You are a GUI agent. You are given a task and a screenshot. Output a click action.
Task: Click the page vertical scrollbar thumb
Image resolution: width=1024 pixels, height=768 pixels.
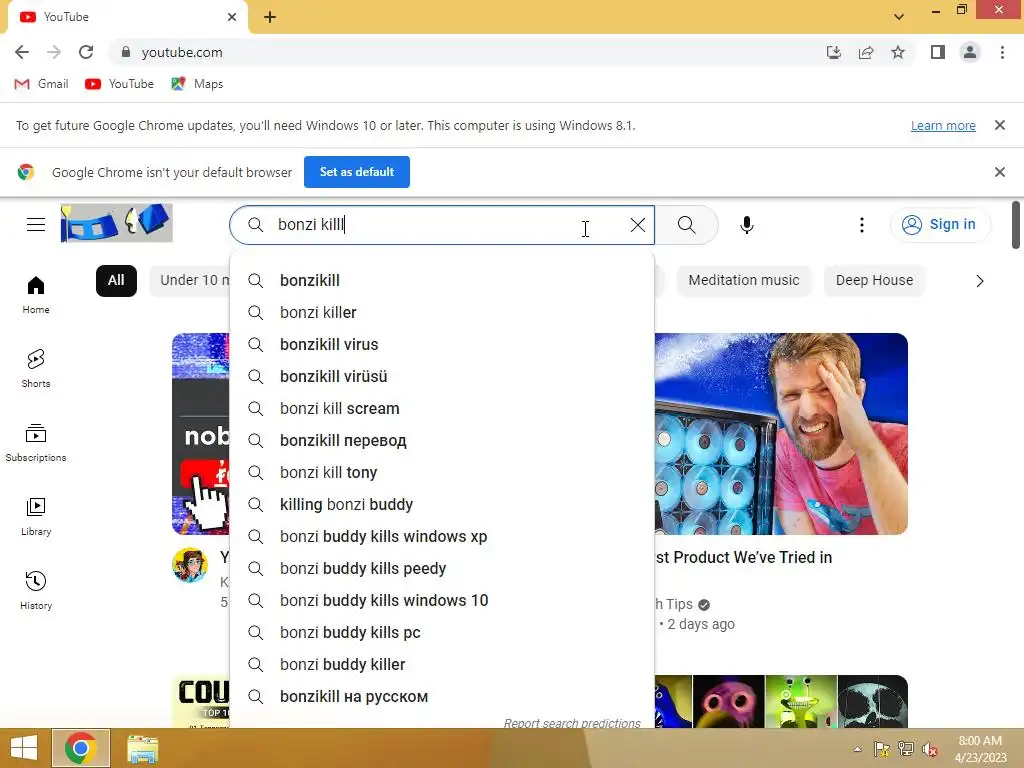(x=1016, y=225)
